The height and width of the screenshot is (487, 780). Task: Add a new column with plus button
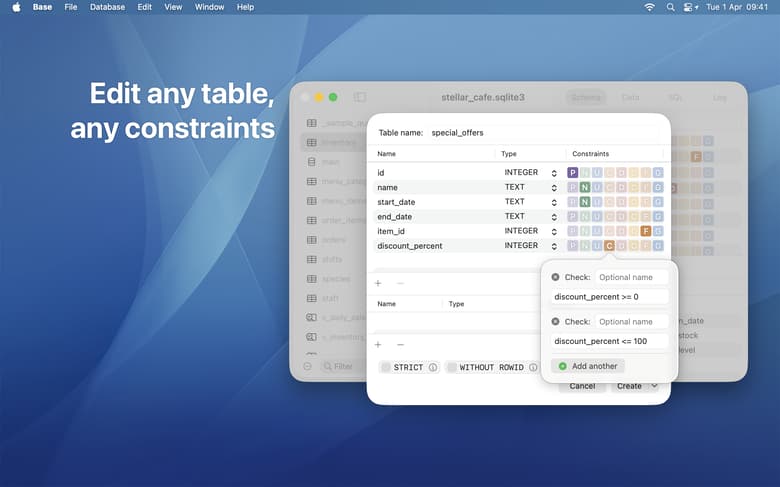click(x=378, y=283)
